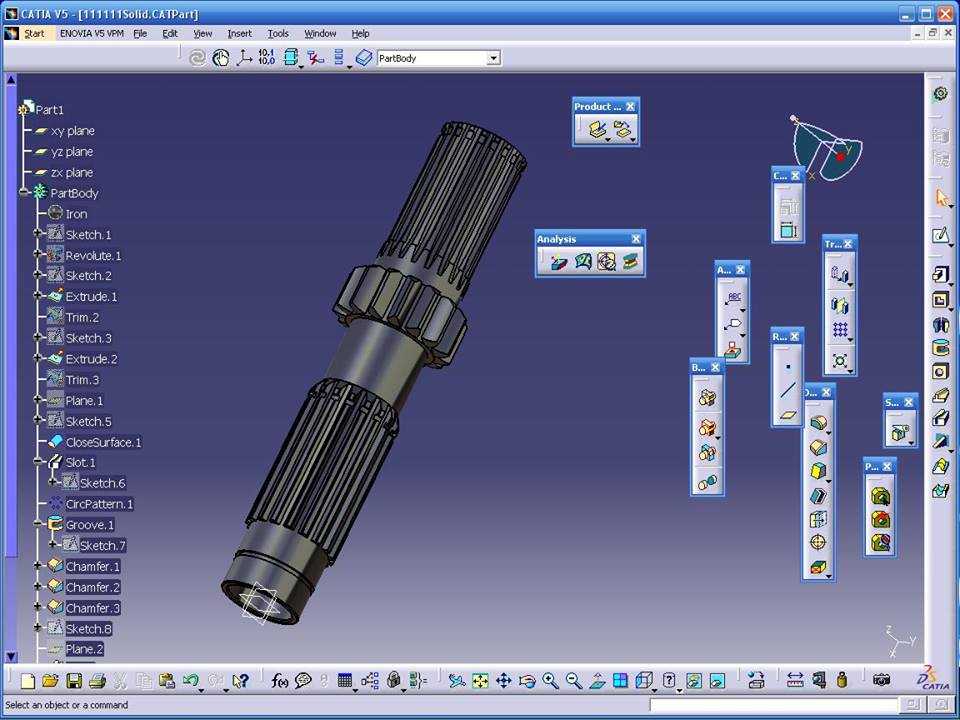Viewport: 960px width, 720px height.
Task: Open the Start menu
Action: pos(34,34)
